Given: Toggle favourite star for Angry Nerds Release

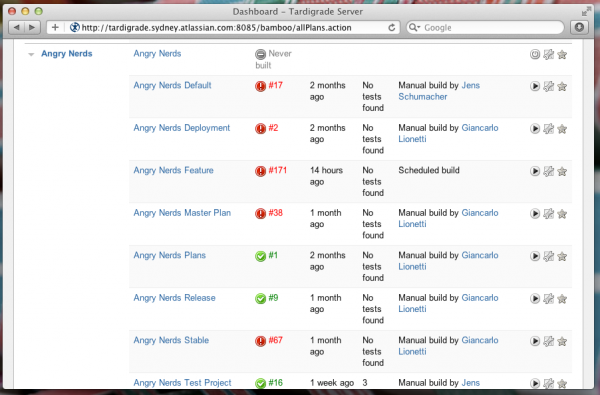Looking at the screenshot, I should (562, 299).
